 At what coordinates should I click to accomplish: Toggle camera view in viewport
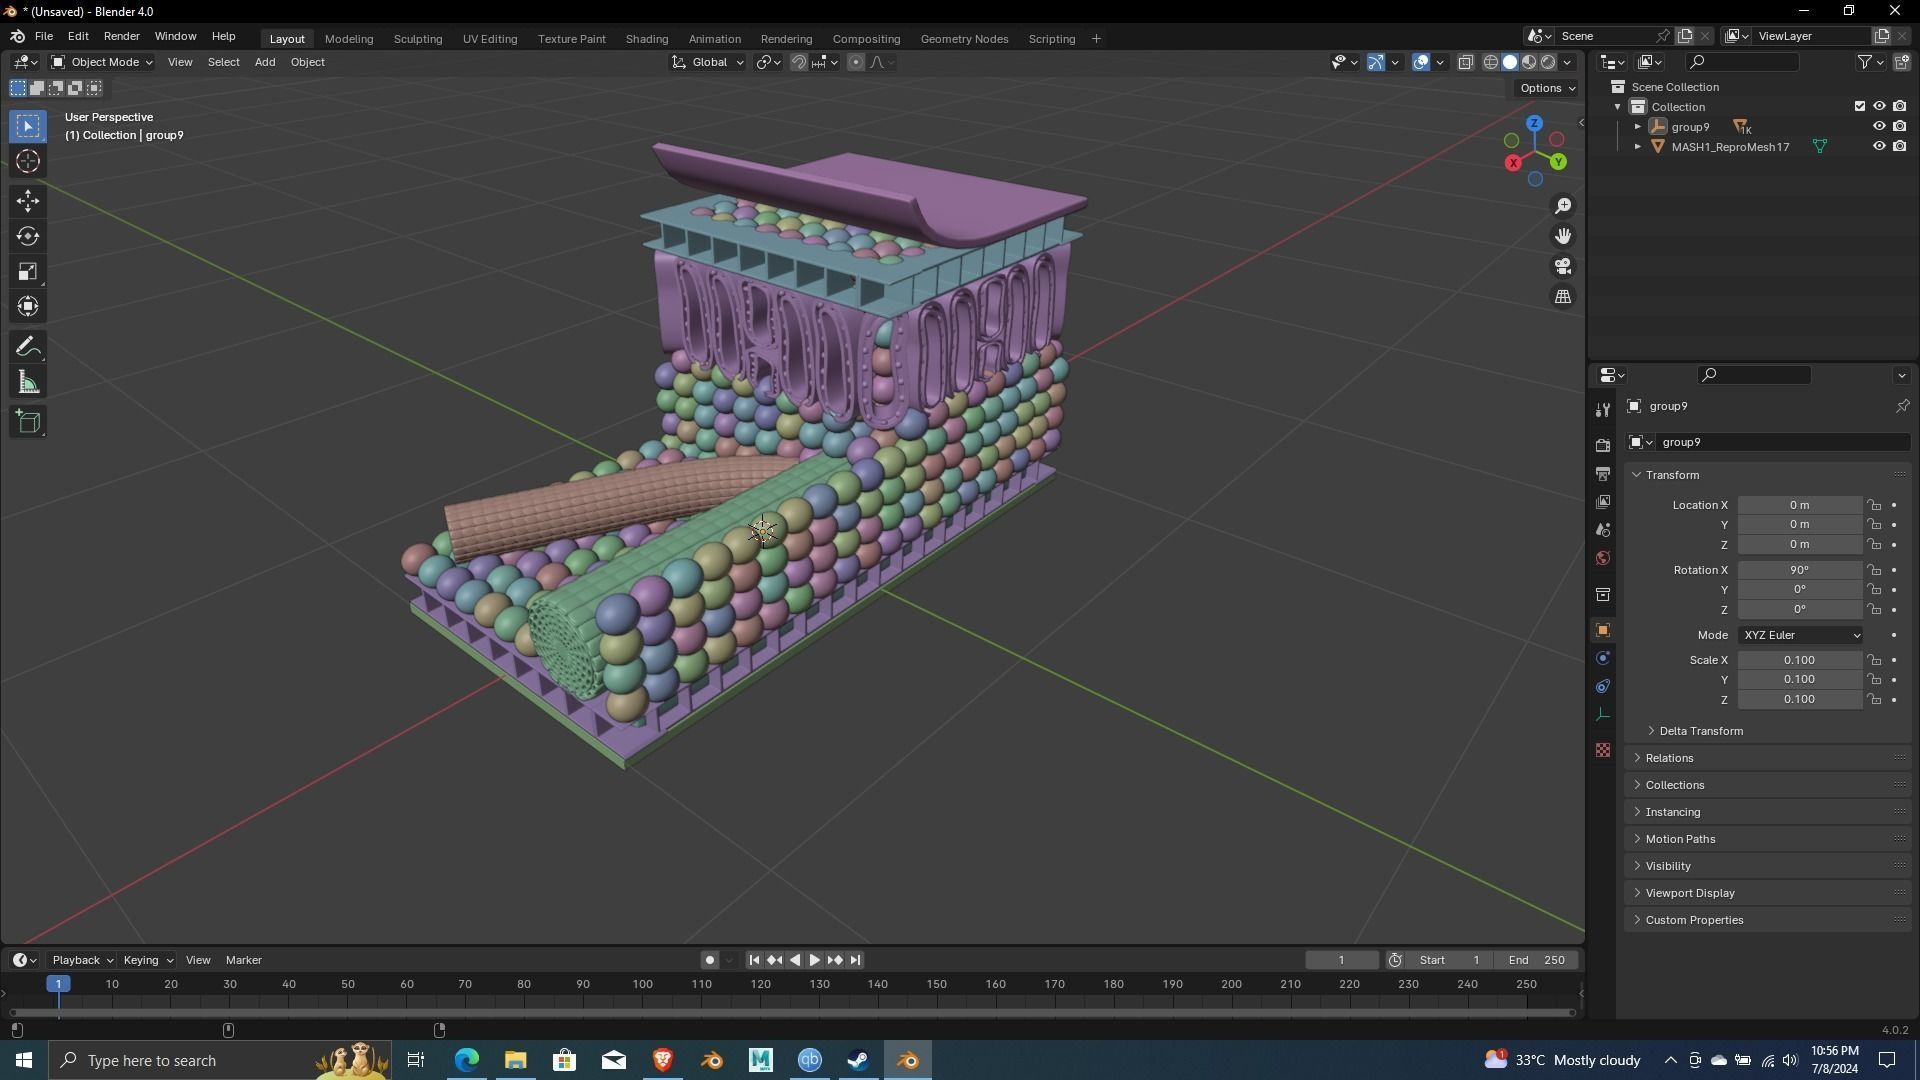coord(1562,267)
